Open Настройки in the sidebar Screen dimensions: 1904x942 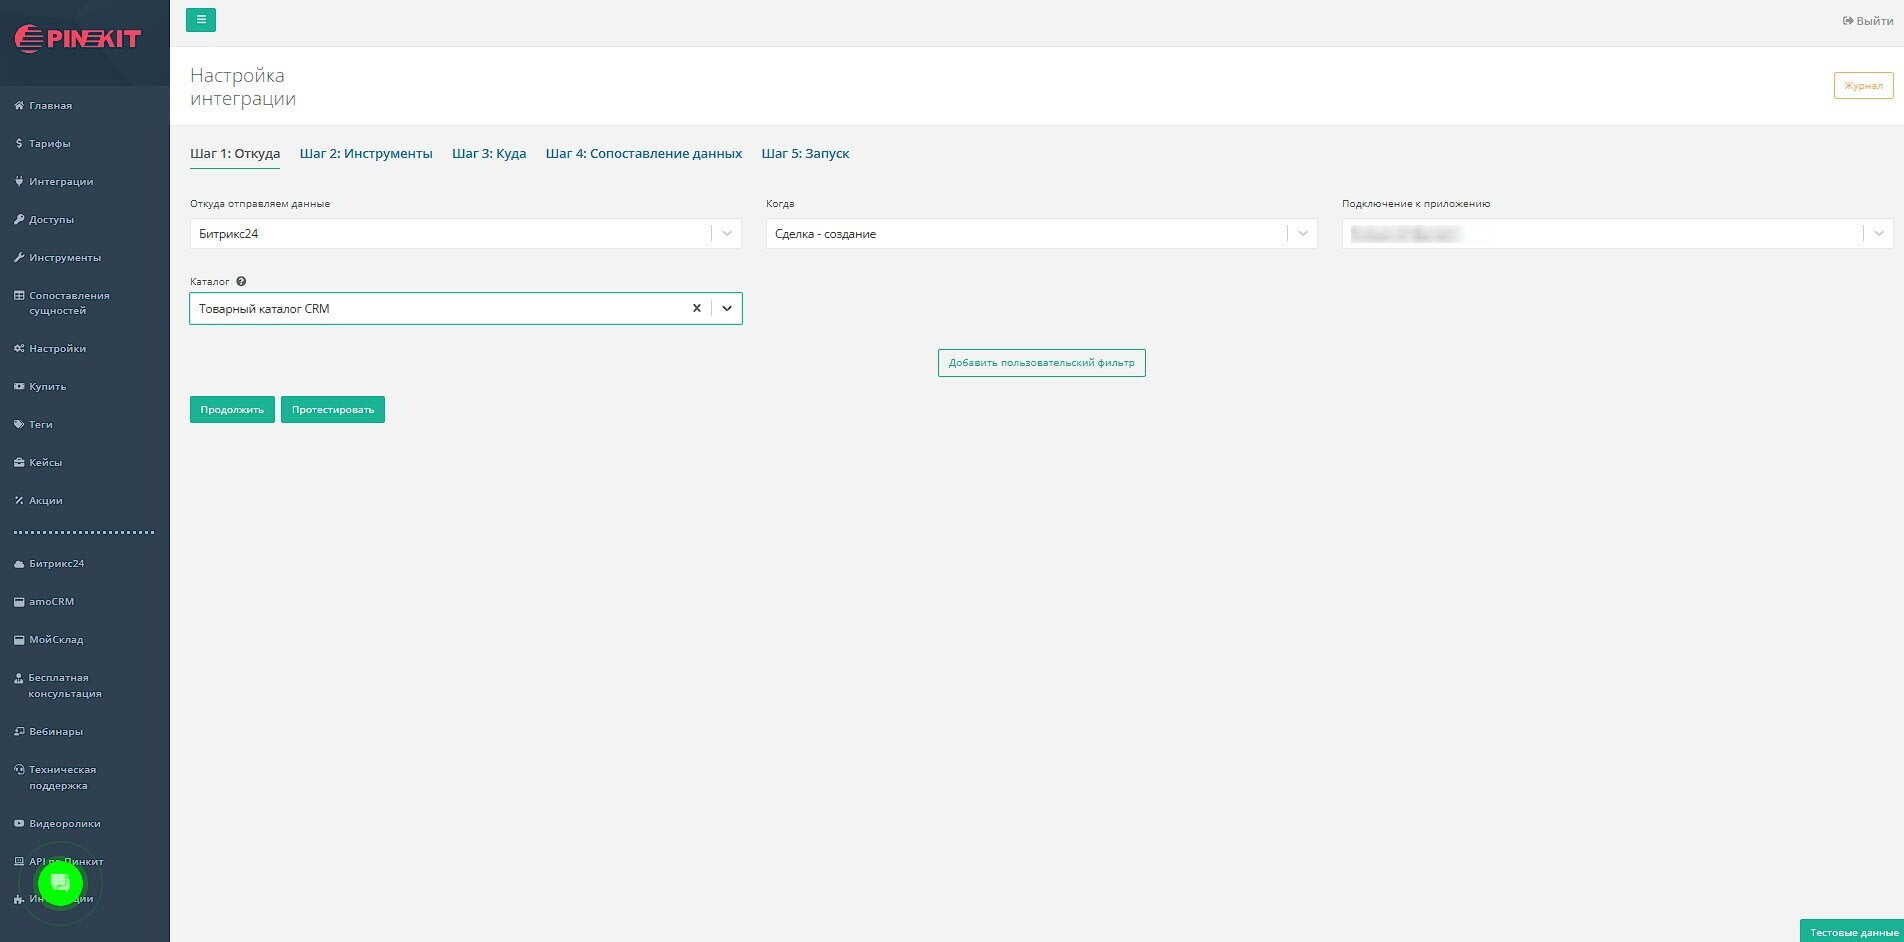[x=57, y=349]
